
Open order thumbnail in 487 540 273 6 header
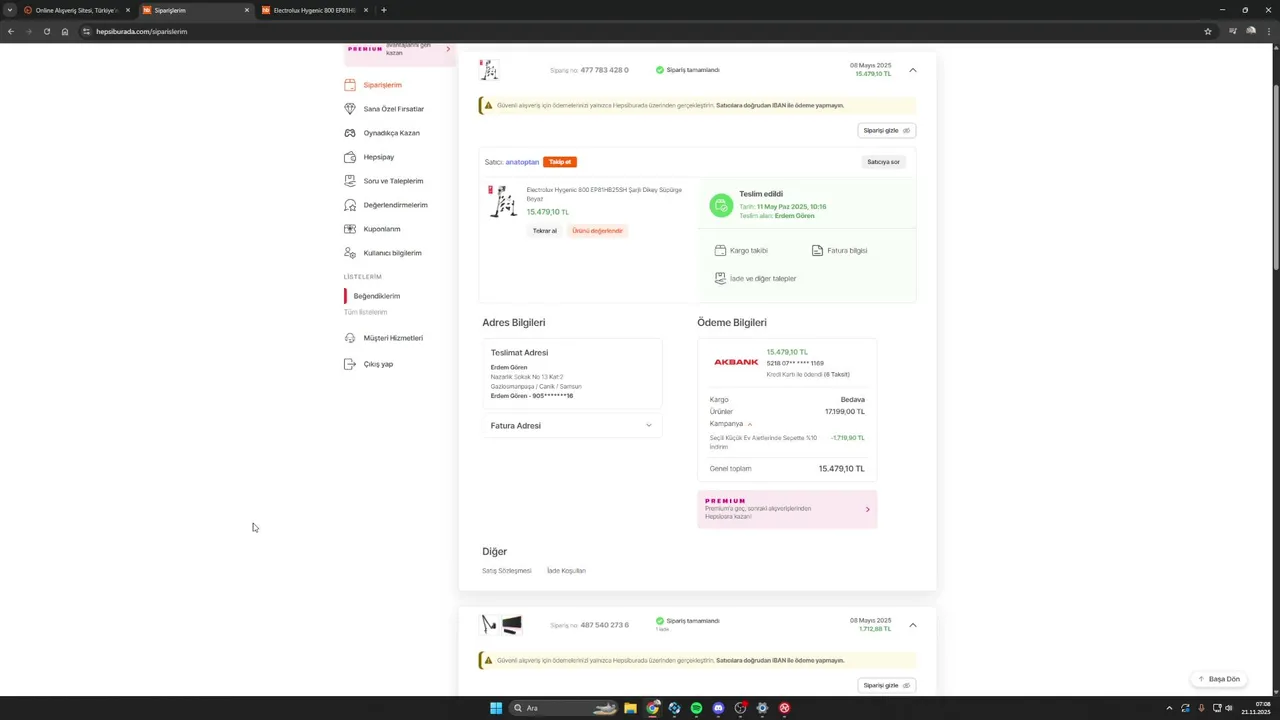click(501, 625)
